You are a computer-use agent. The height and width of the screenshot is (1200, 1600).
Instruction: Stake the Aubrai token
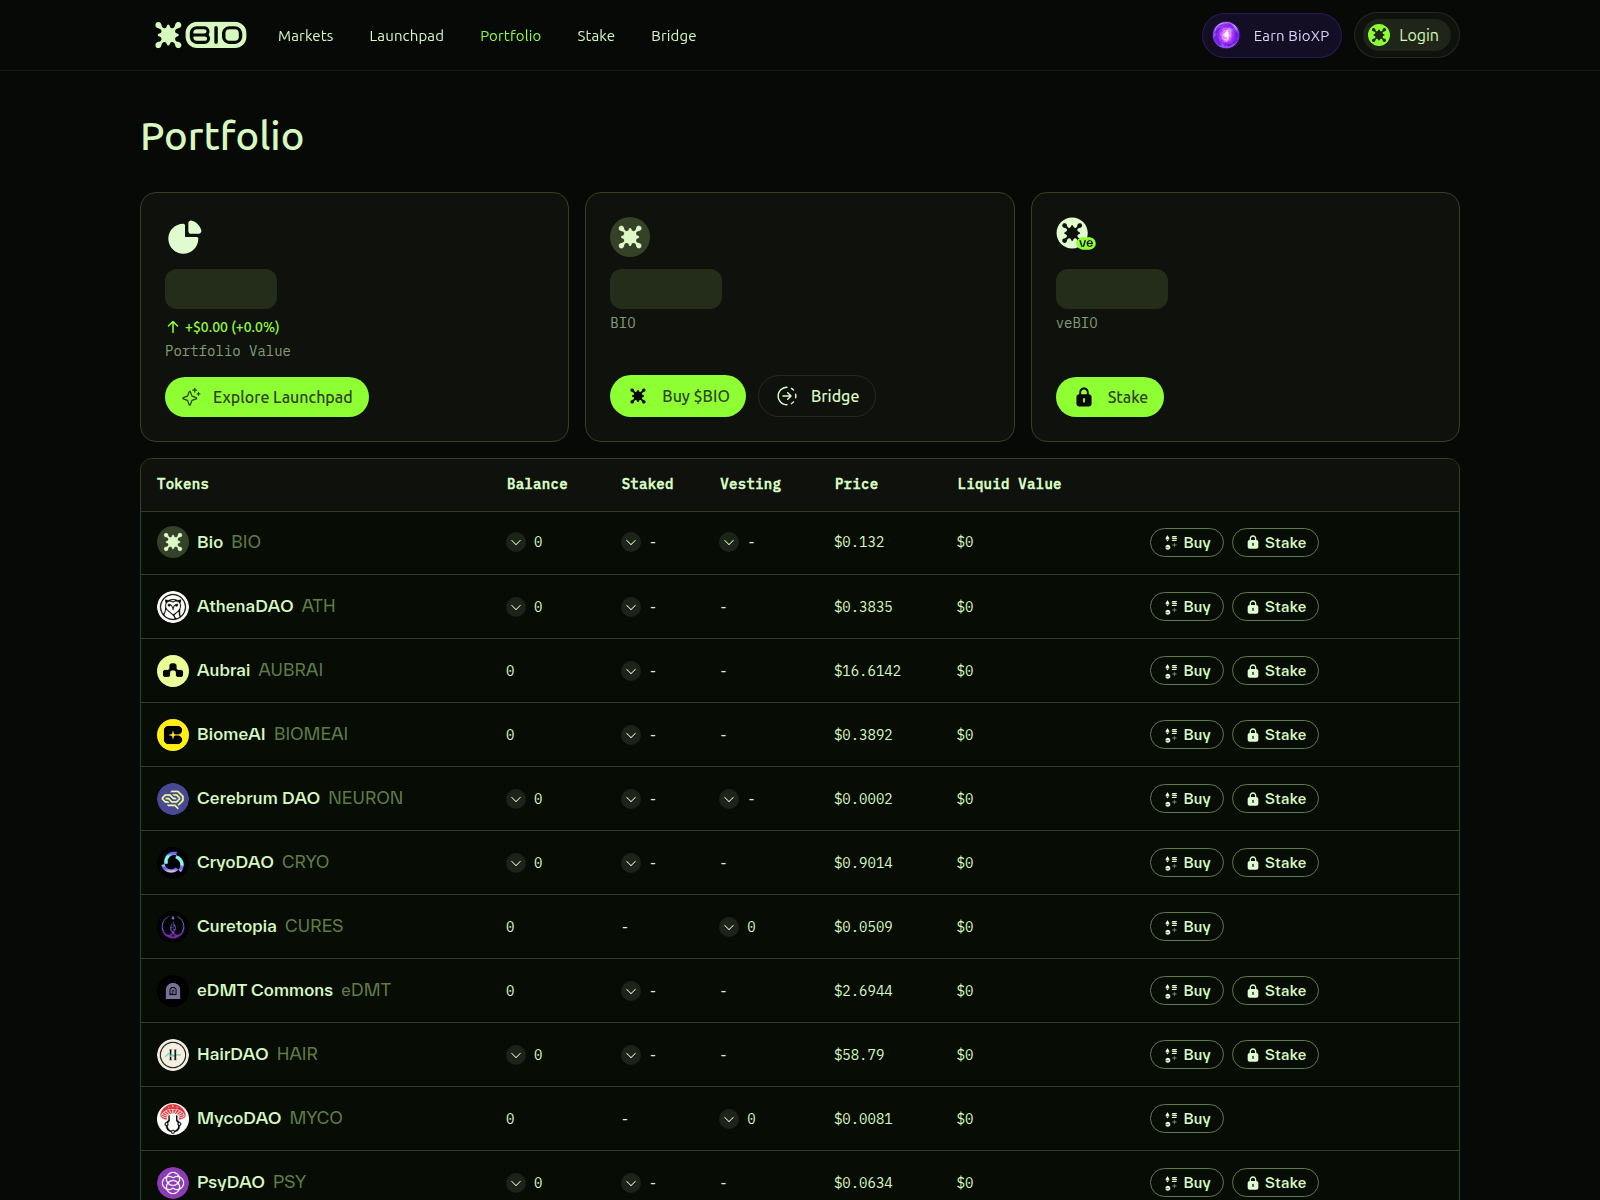tap(1275, 670)
